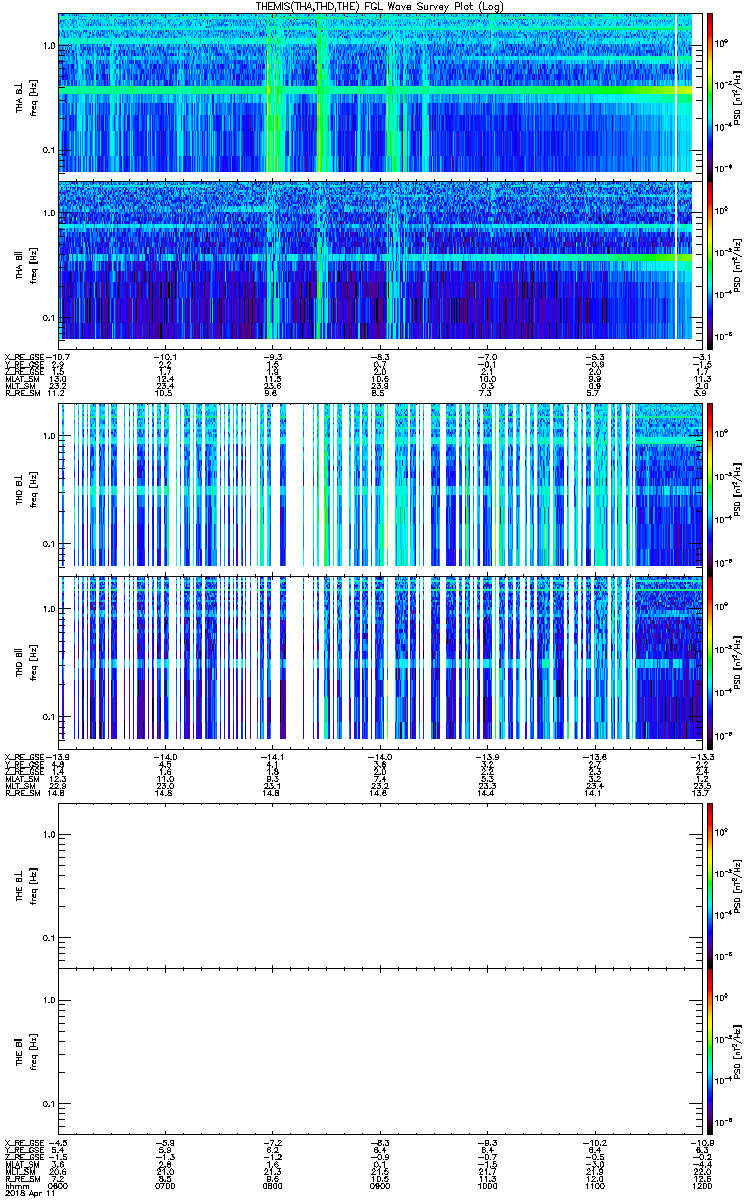
Task: Click the 0.1 frequency tick on THE B∥ axis
Action: [49, 1104]
